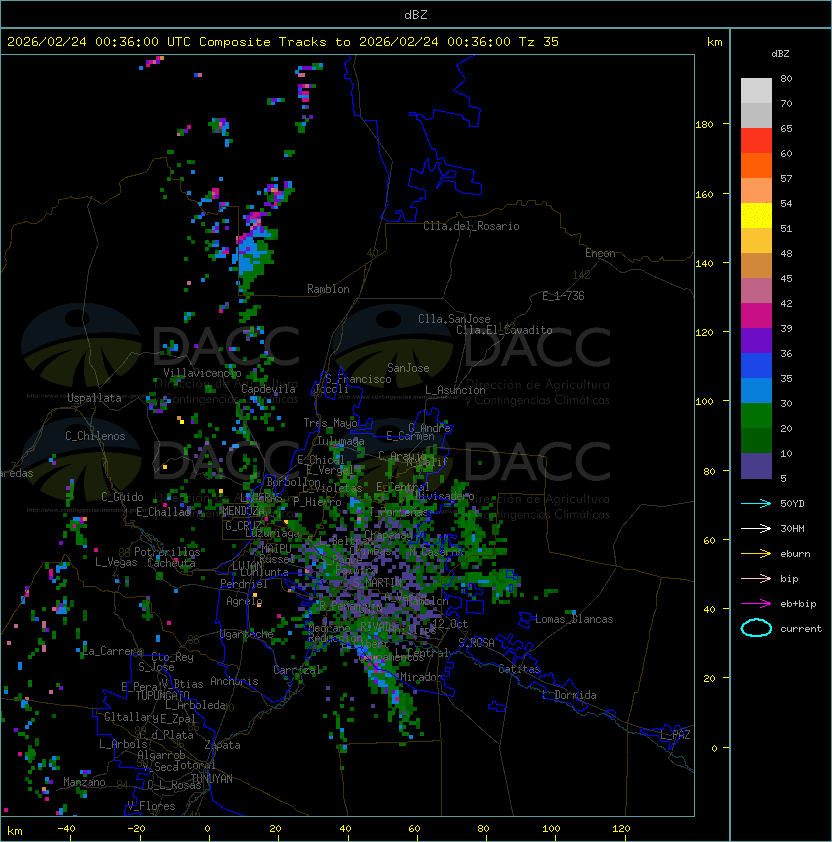The height and width of the screenshot is (842, 832).
Task: Click the V_Flores map label
Action: (x=151, y=807)
